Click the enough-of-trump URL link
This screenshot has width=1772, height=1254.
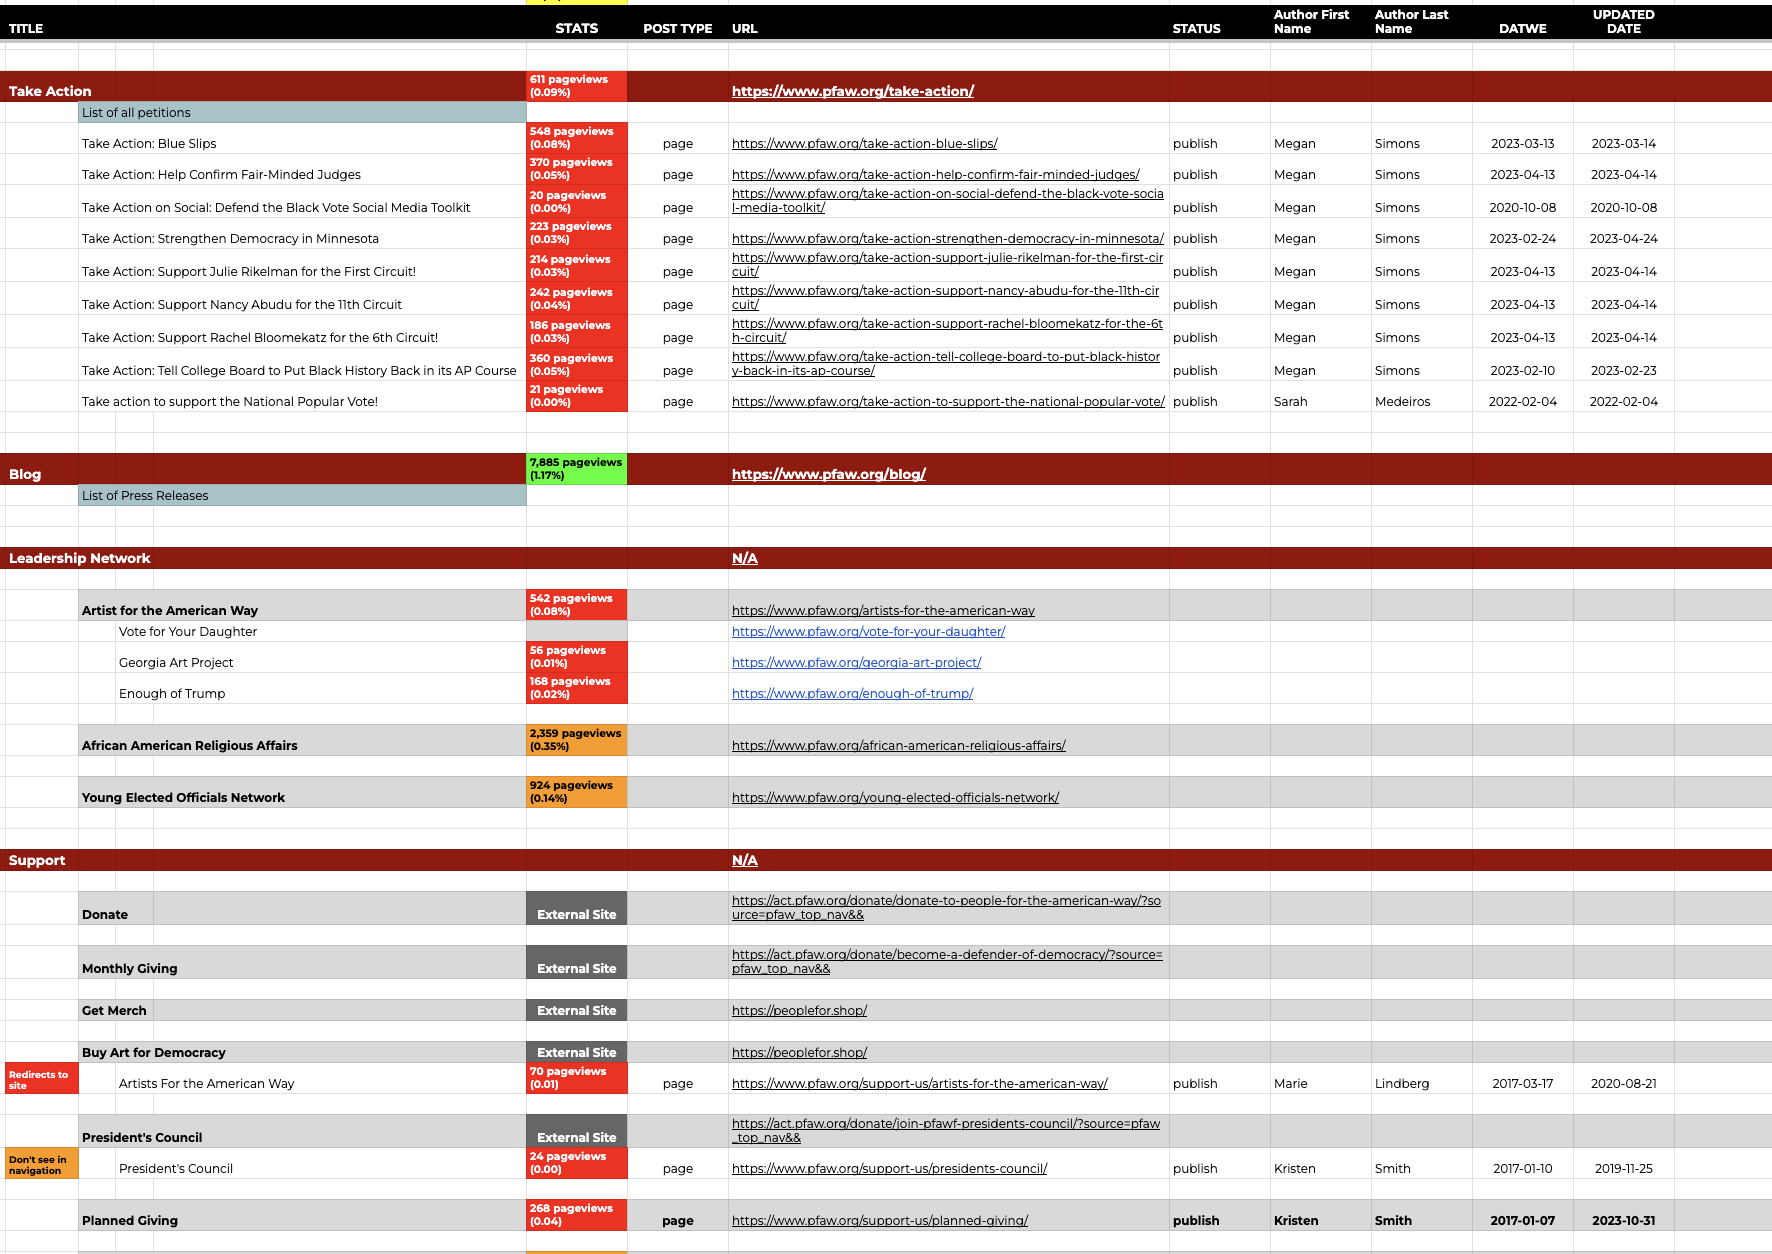[852, 693]
